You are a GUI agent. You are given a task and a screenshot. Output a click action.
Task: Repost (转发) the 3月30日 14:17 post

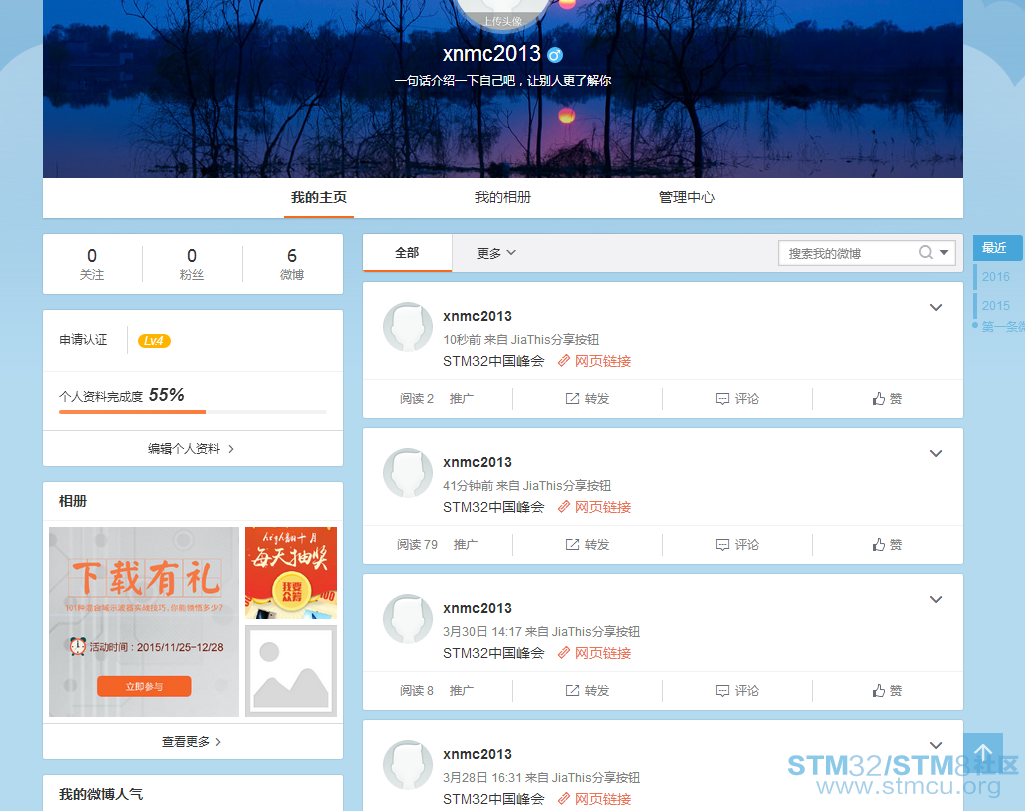[588, 691]
